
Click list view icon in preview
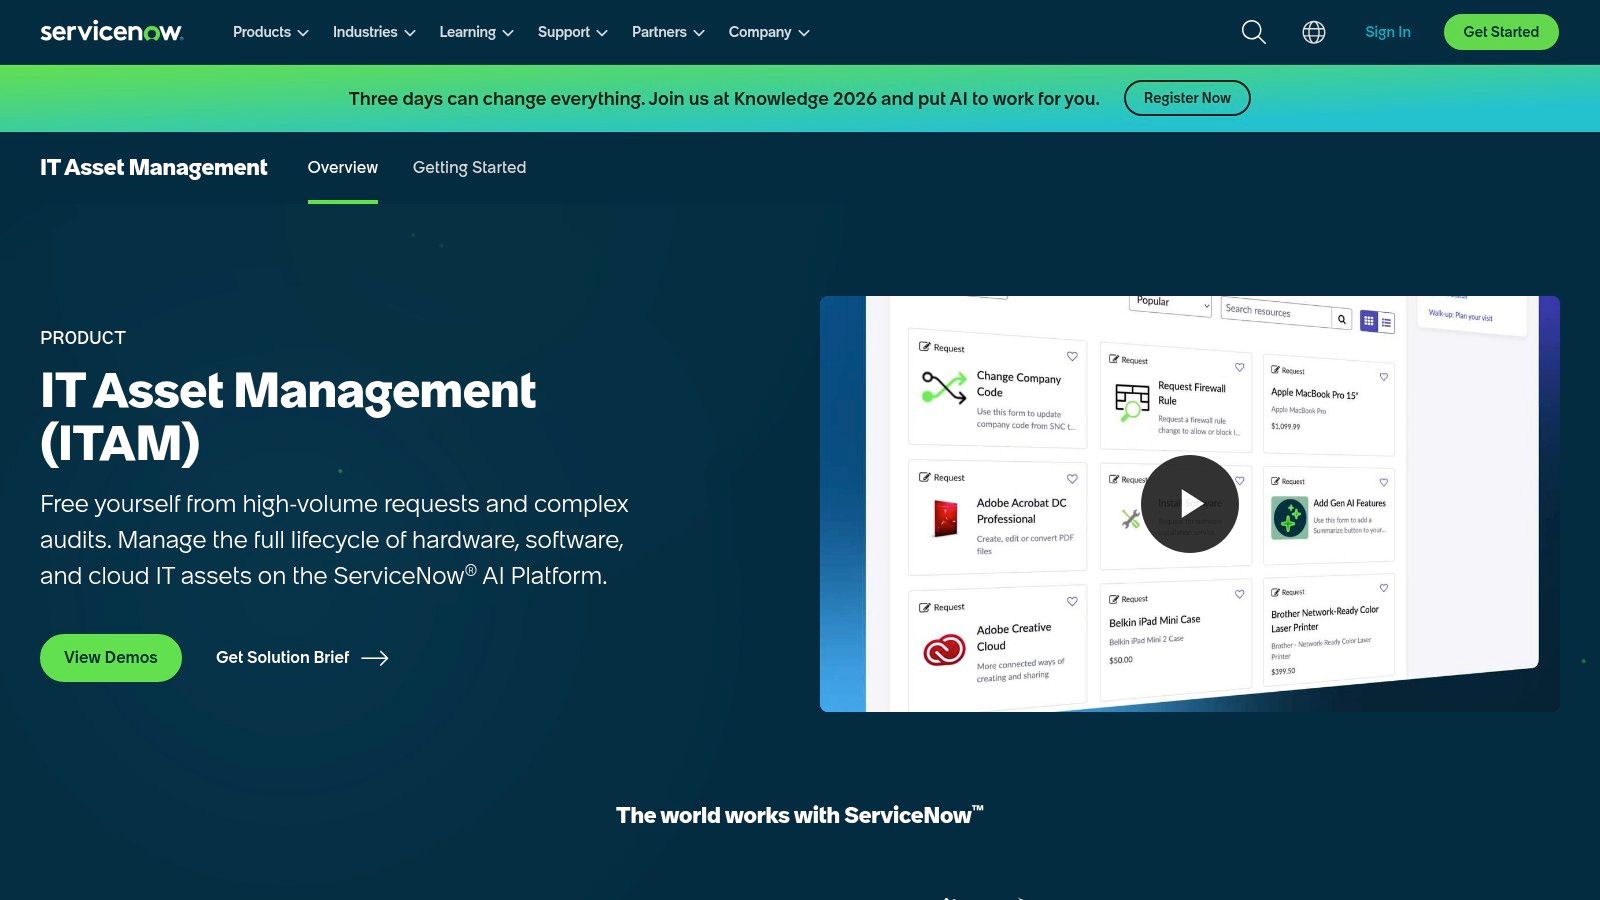click(x=1386, y=322)
